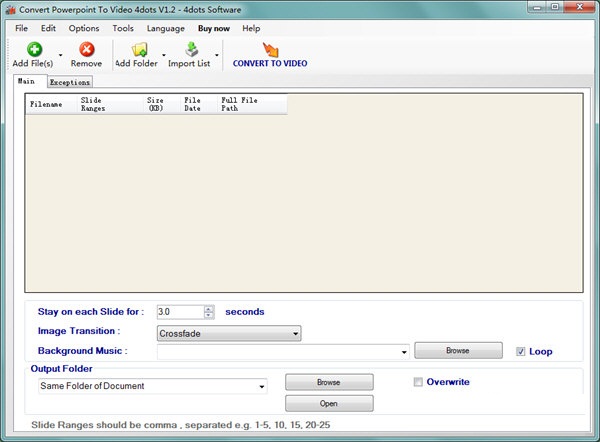
Task: Click the Full File Path column header
Action: (252, 104)
